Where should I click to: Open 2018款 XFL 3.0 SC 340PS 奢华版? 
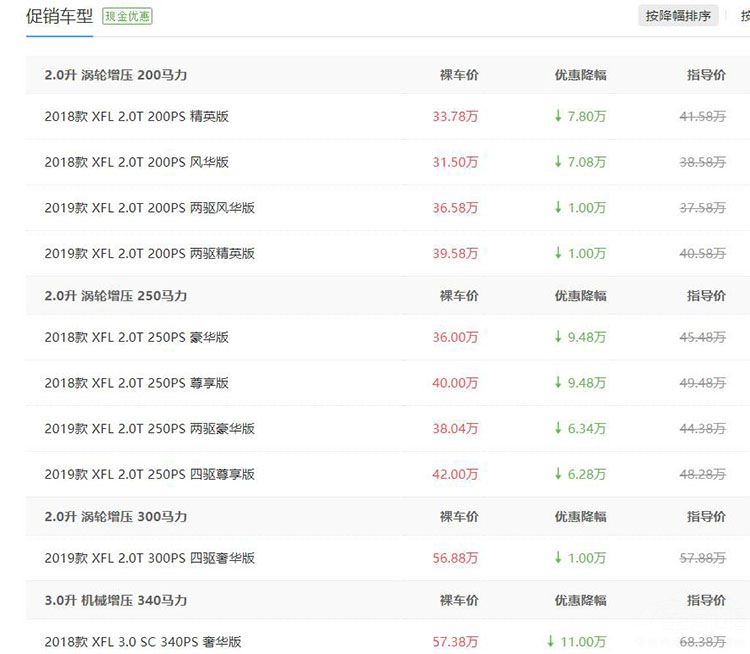143,642
